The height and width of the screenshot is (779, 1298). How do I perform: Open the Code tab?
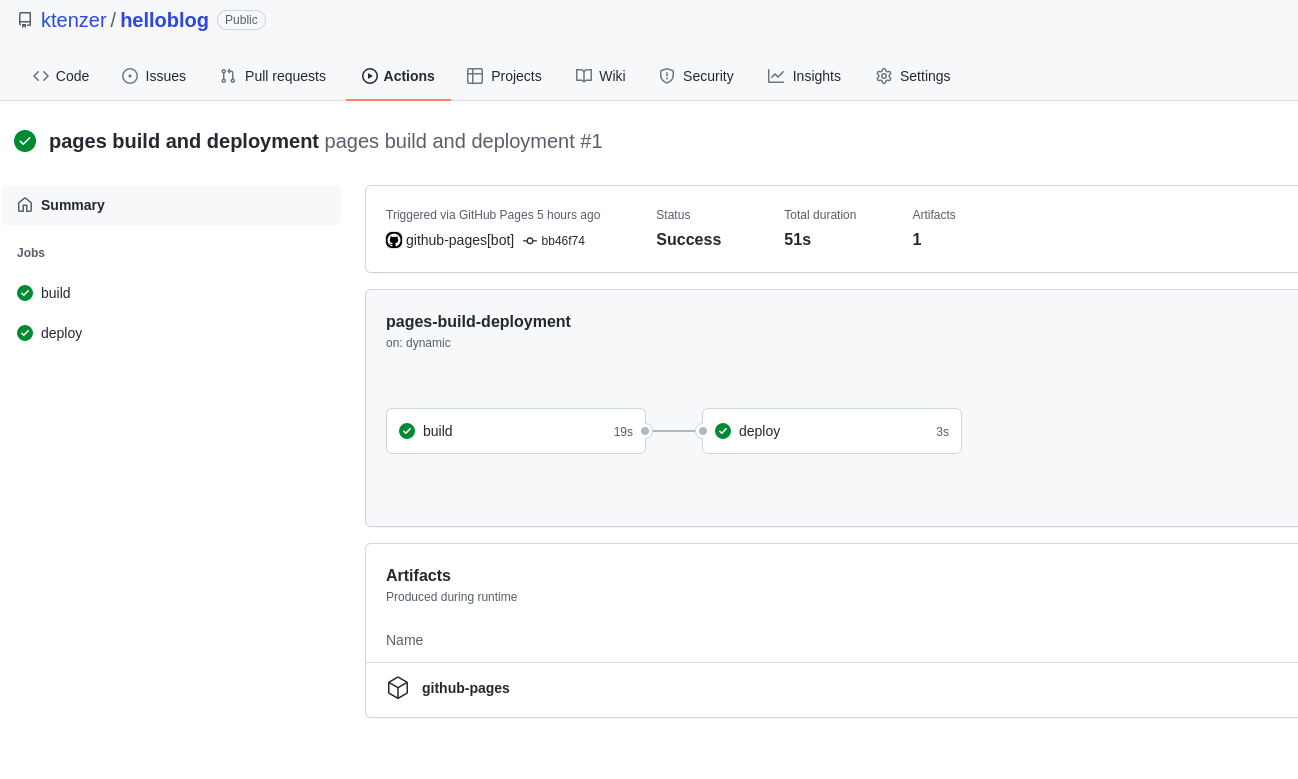[x=61, y=76]
